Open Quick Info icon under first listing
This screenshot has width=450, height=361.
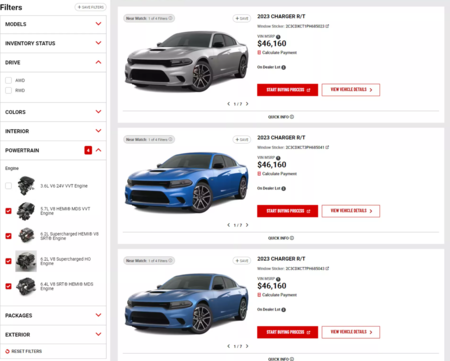pyautogui.click(x=292, y=117)
